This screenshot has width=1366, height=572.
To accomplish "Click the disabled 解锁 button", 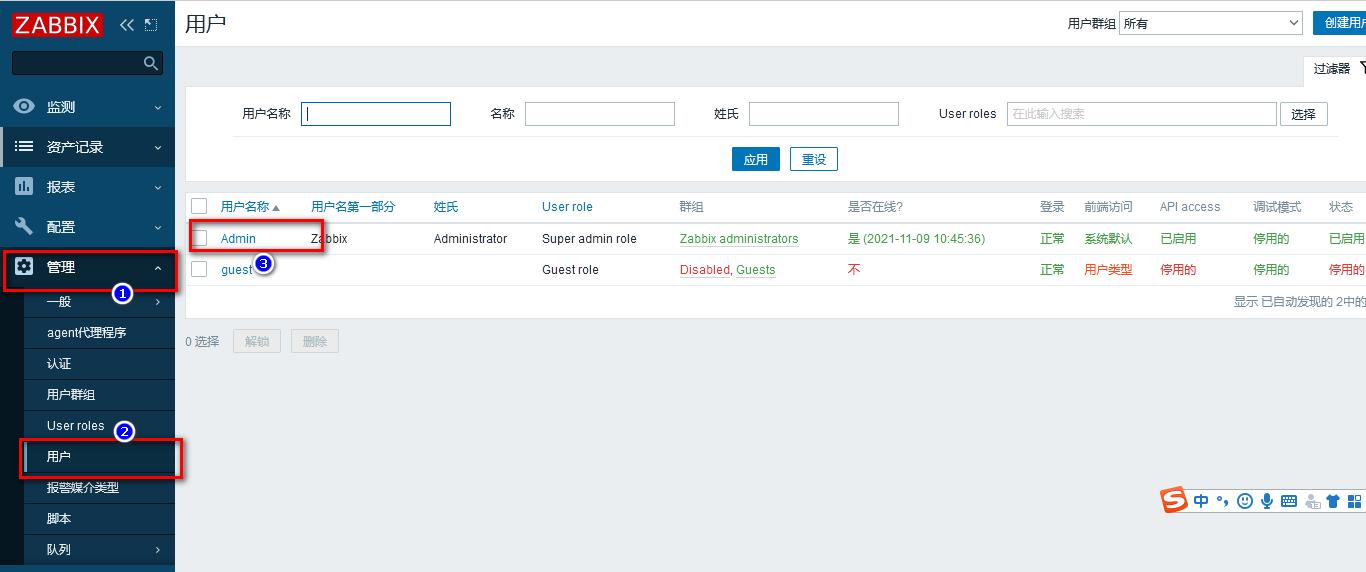I will point(257,341).
